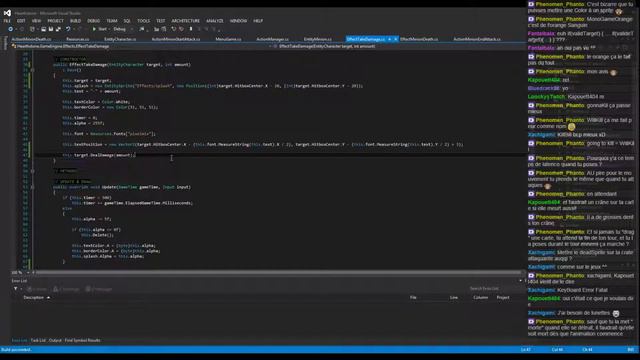
Task: Switch to Resources.cs tab
Action: pyautogui.click(x=78, y=39)
